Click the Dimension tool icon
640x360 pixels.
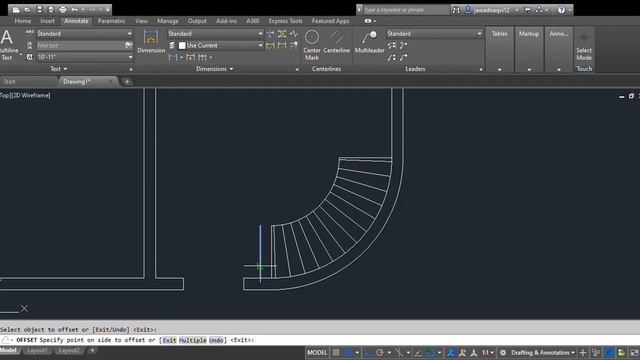point(151,42)
